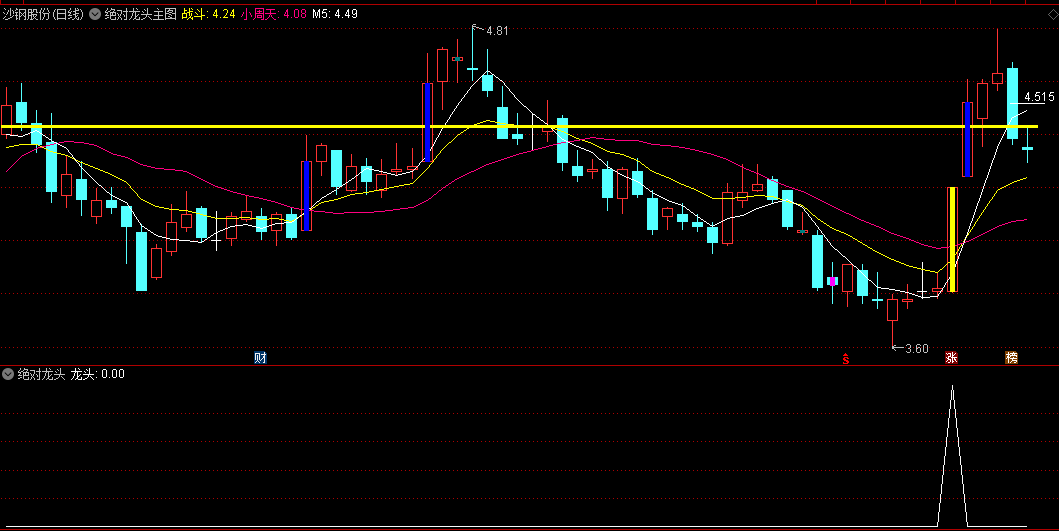
Task: Click the 4.515 current price label
Action: (1039, 97)
